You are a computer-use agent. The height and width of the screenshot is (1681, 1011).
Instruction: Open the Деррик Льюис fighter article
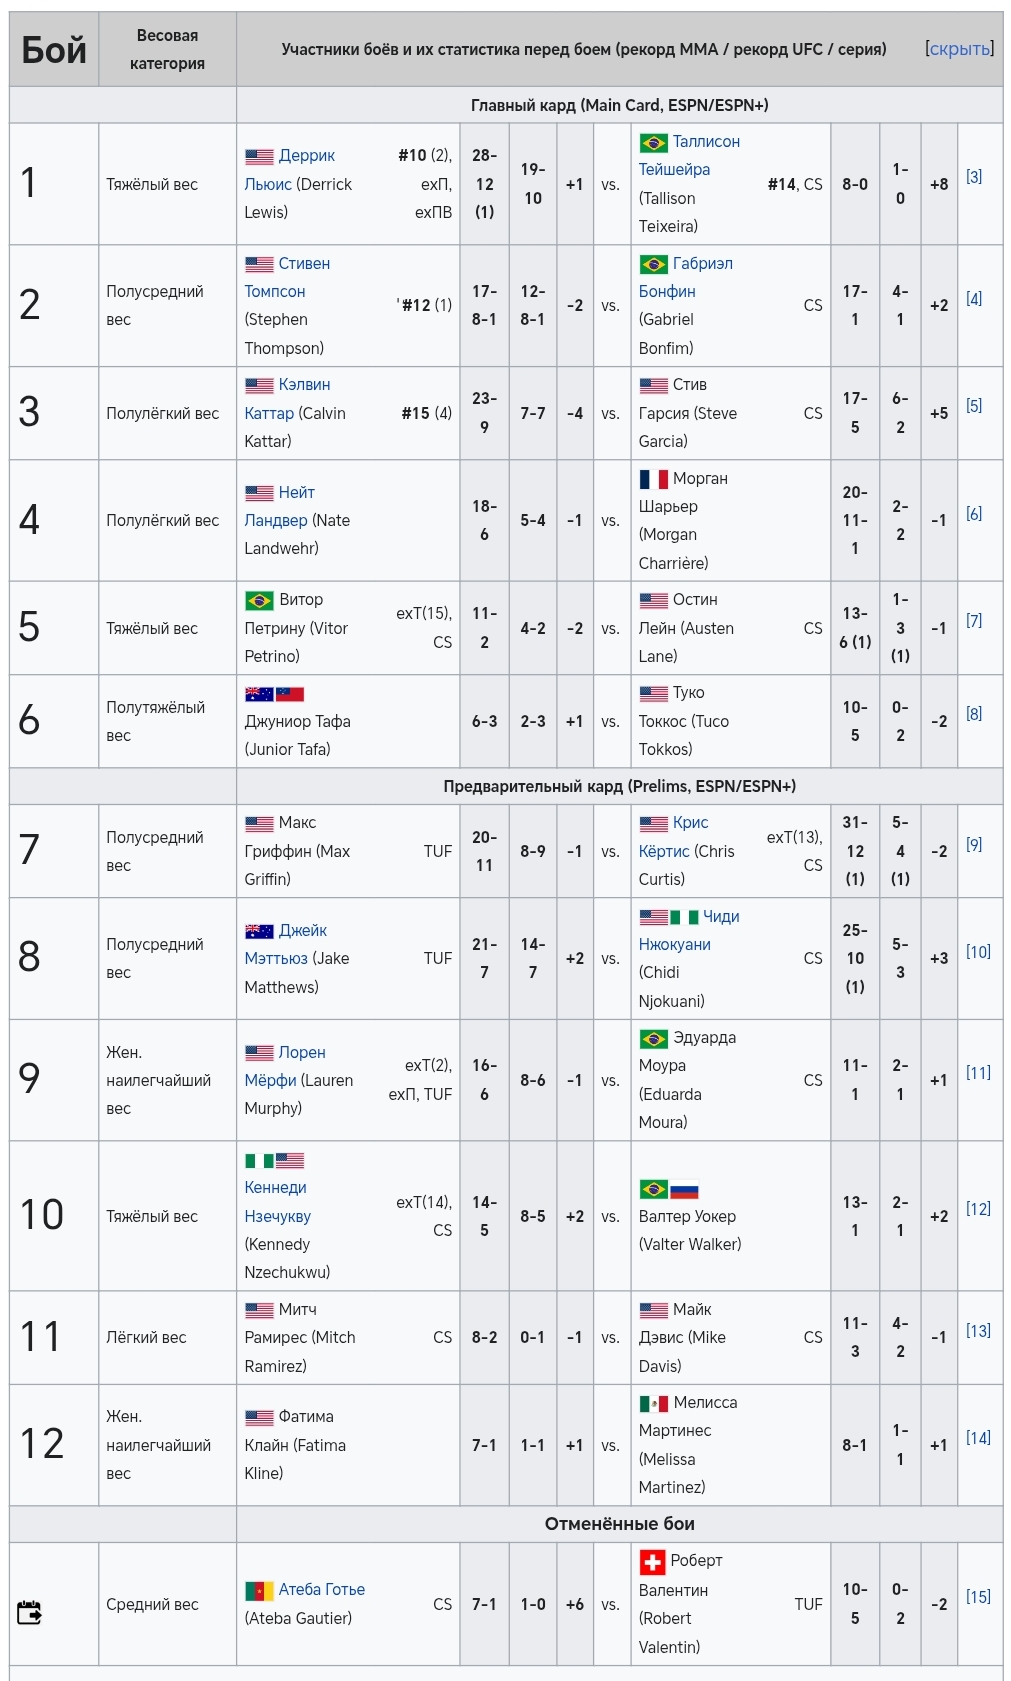pos(306,156)
